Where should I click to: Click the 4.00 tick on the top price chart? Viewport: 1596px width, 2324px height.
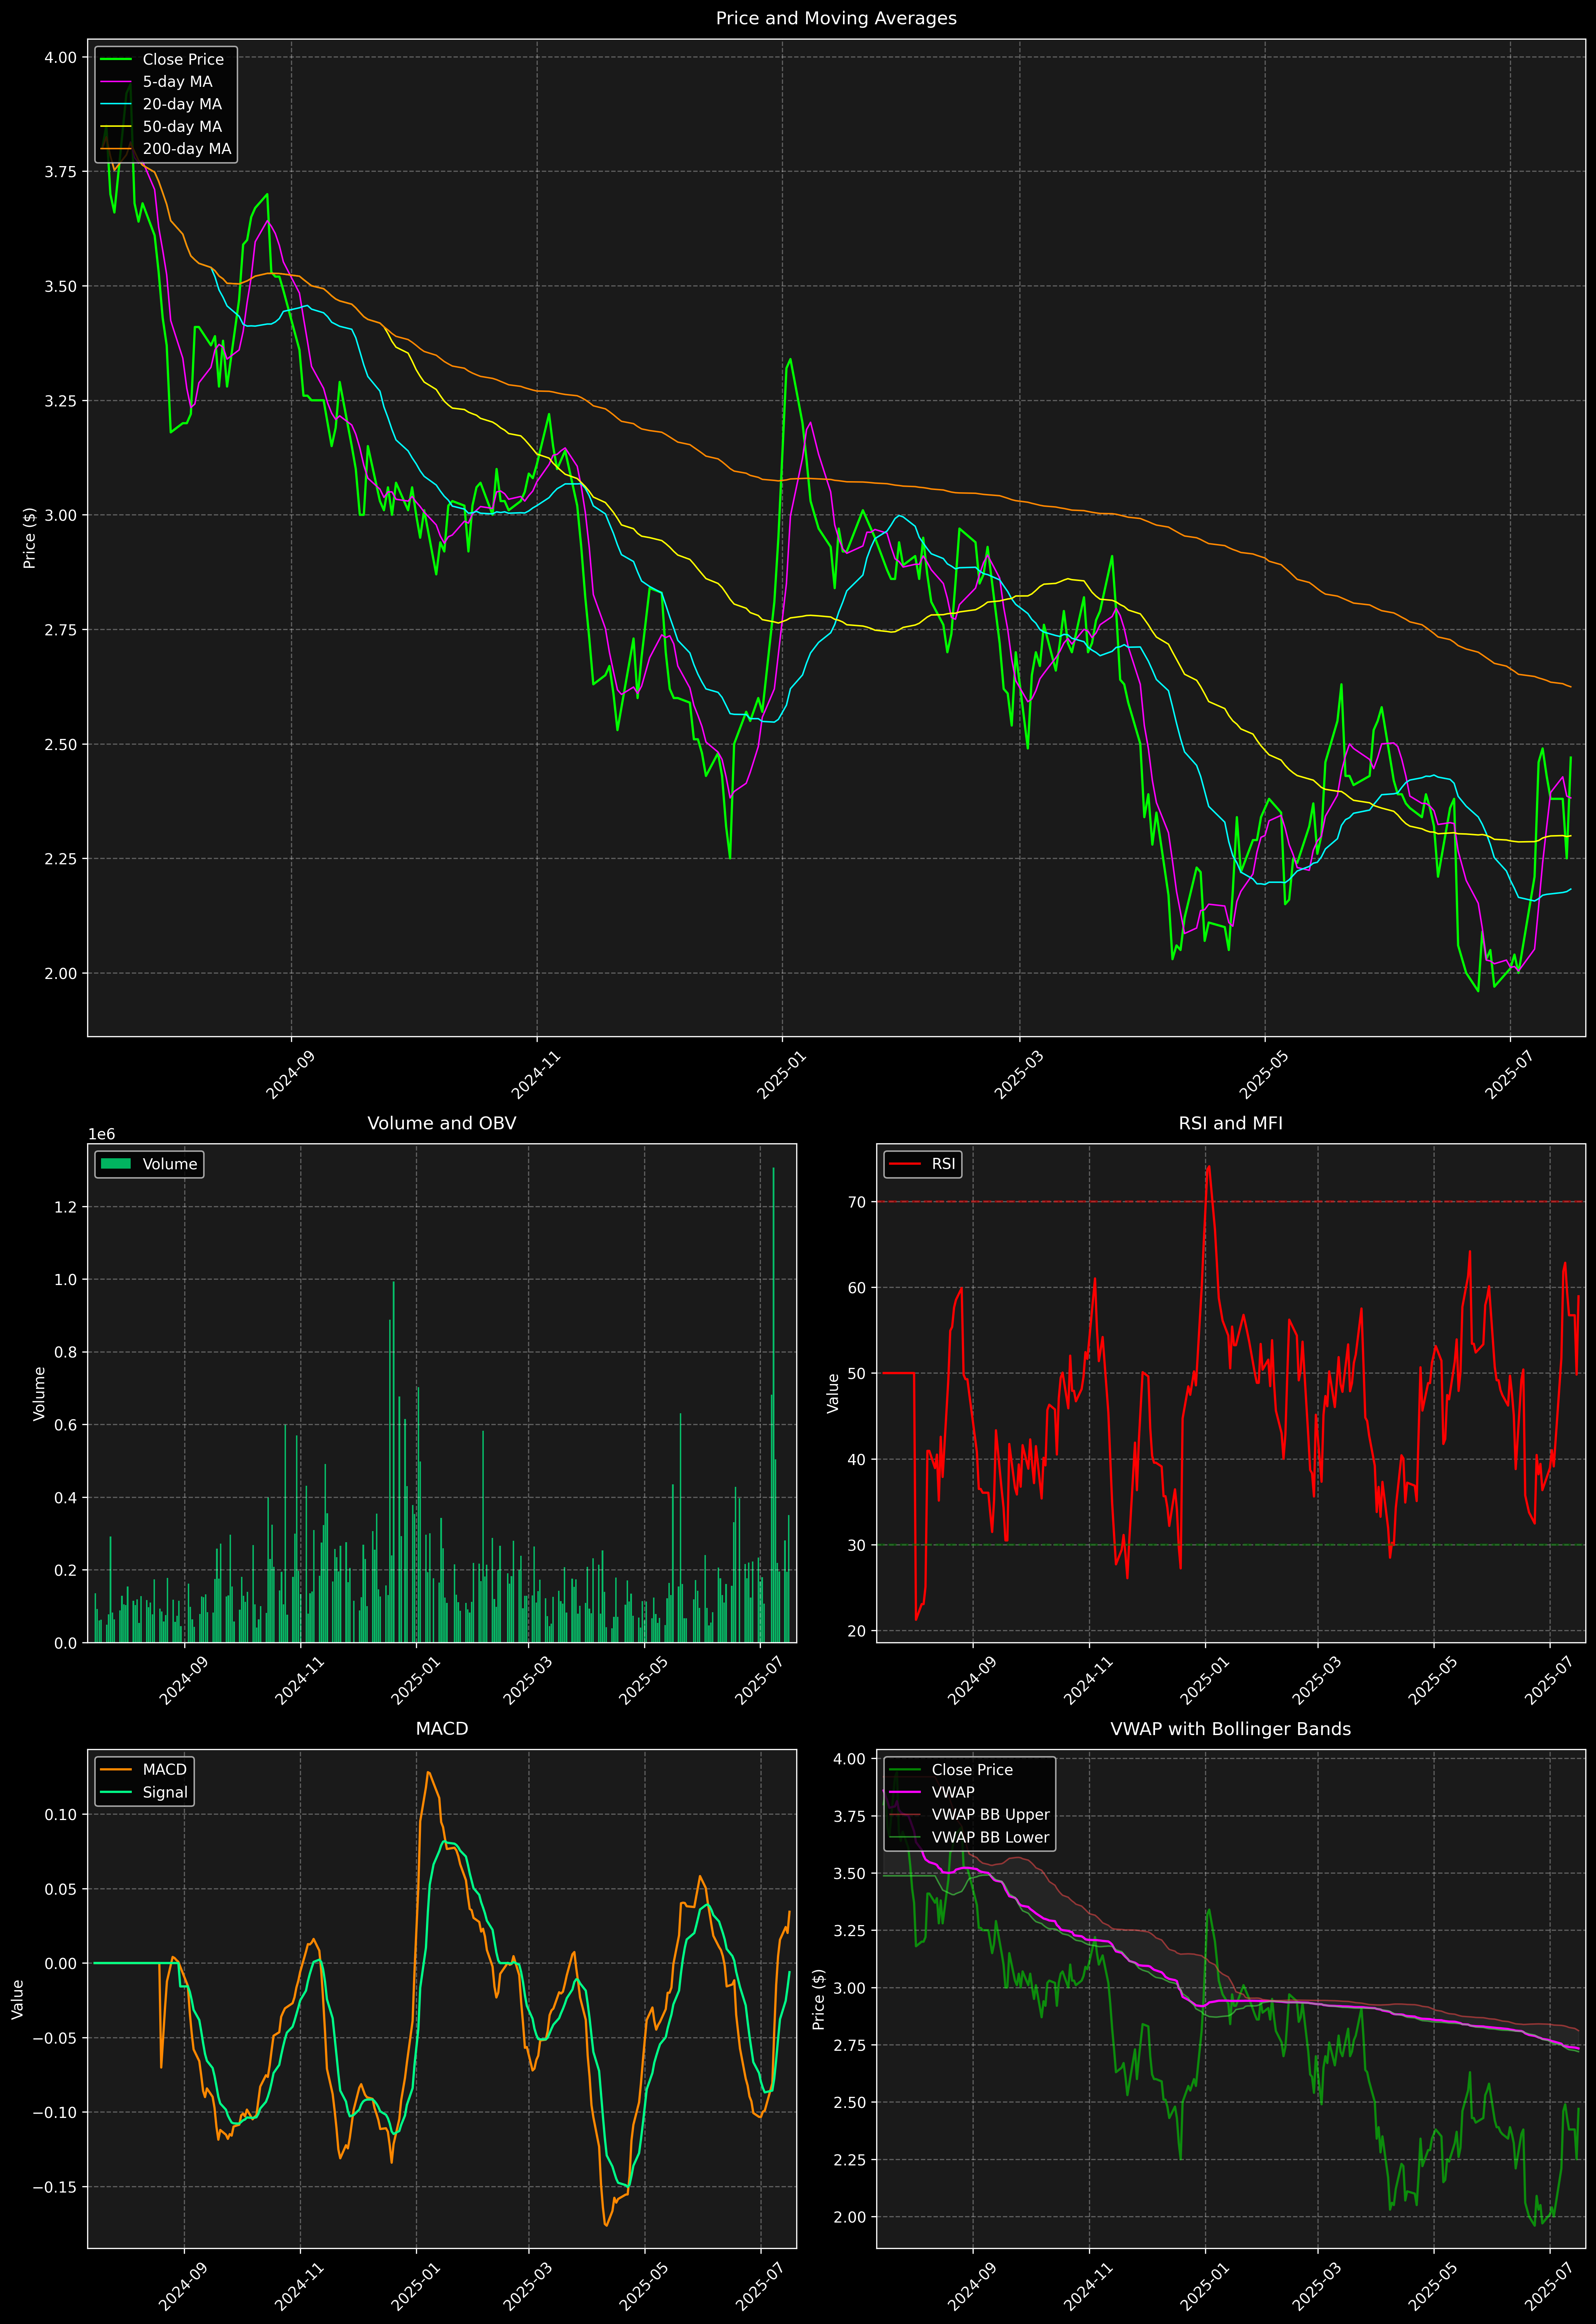click(x=60, y=58)
